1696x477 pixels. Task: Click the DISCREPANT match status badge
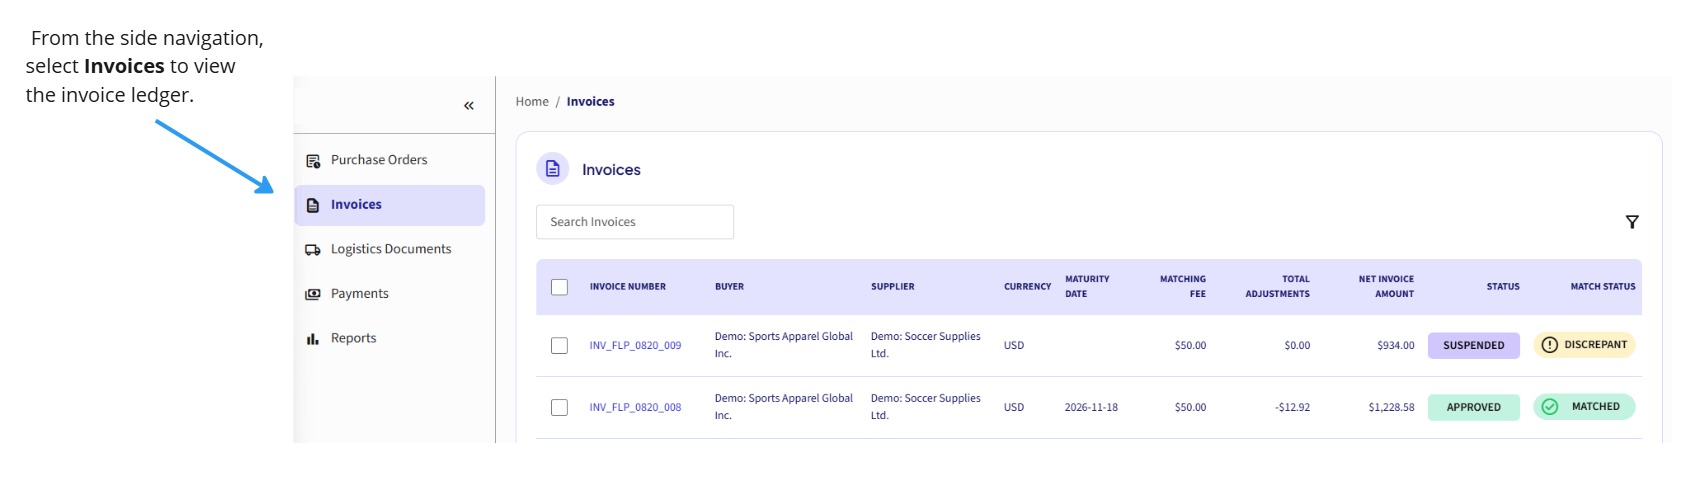click(1584, 345)
